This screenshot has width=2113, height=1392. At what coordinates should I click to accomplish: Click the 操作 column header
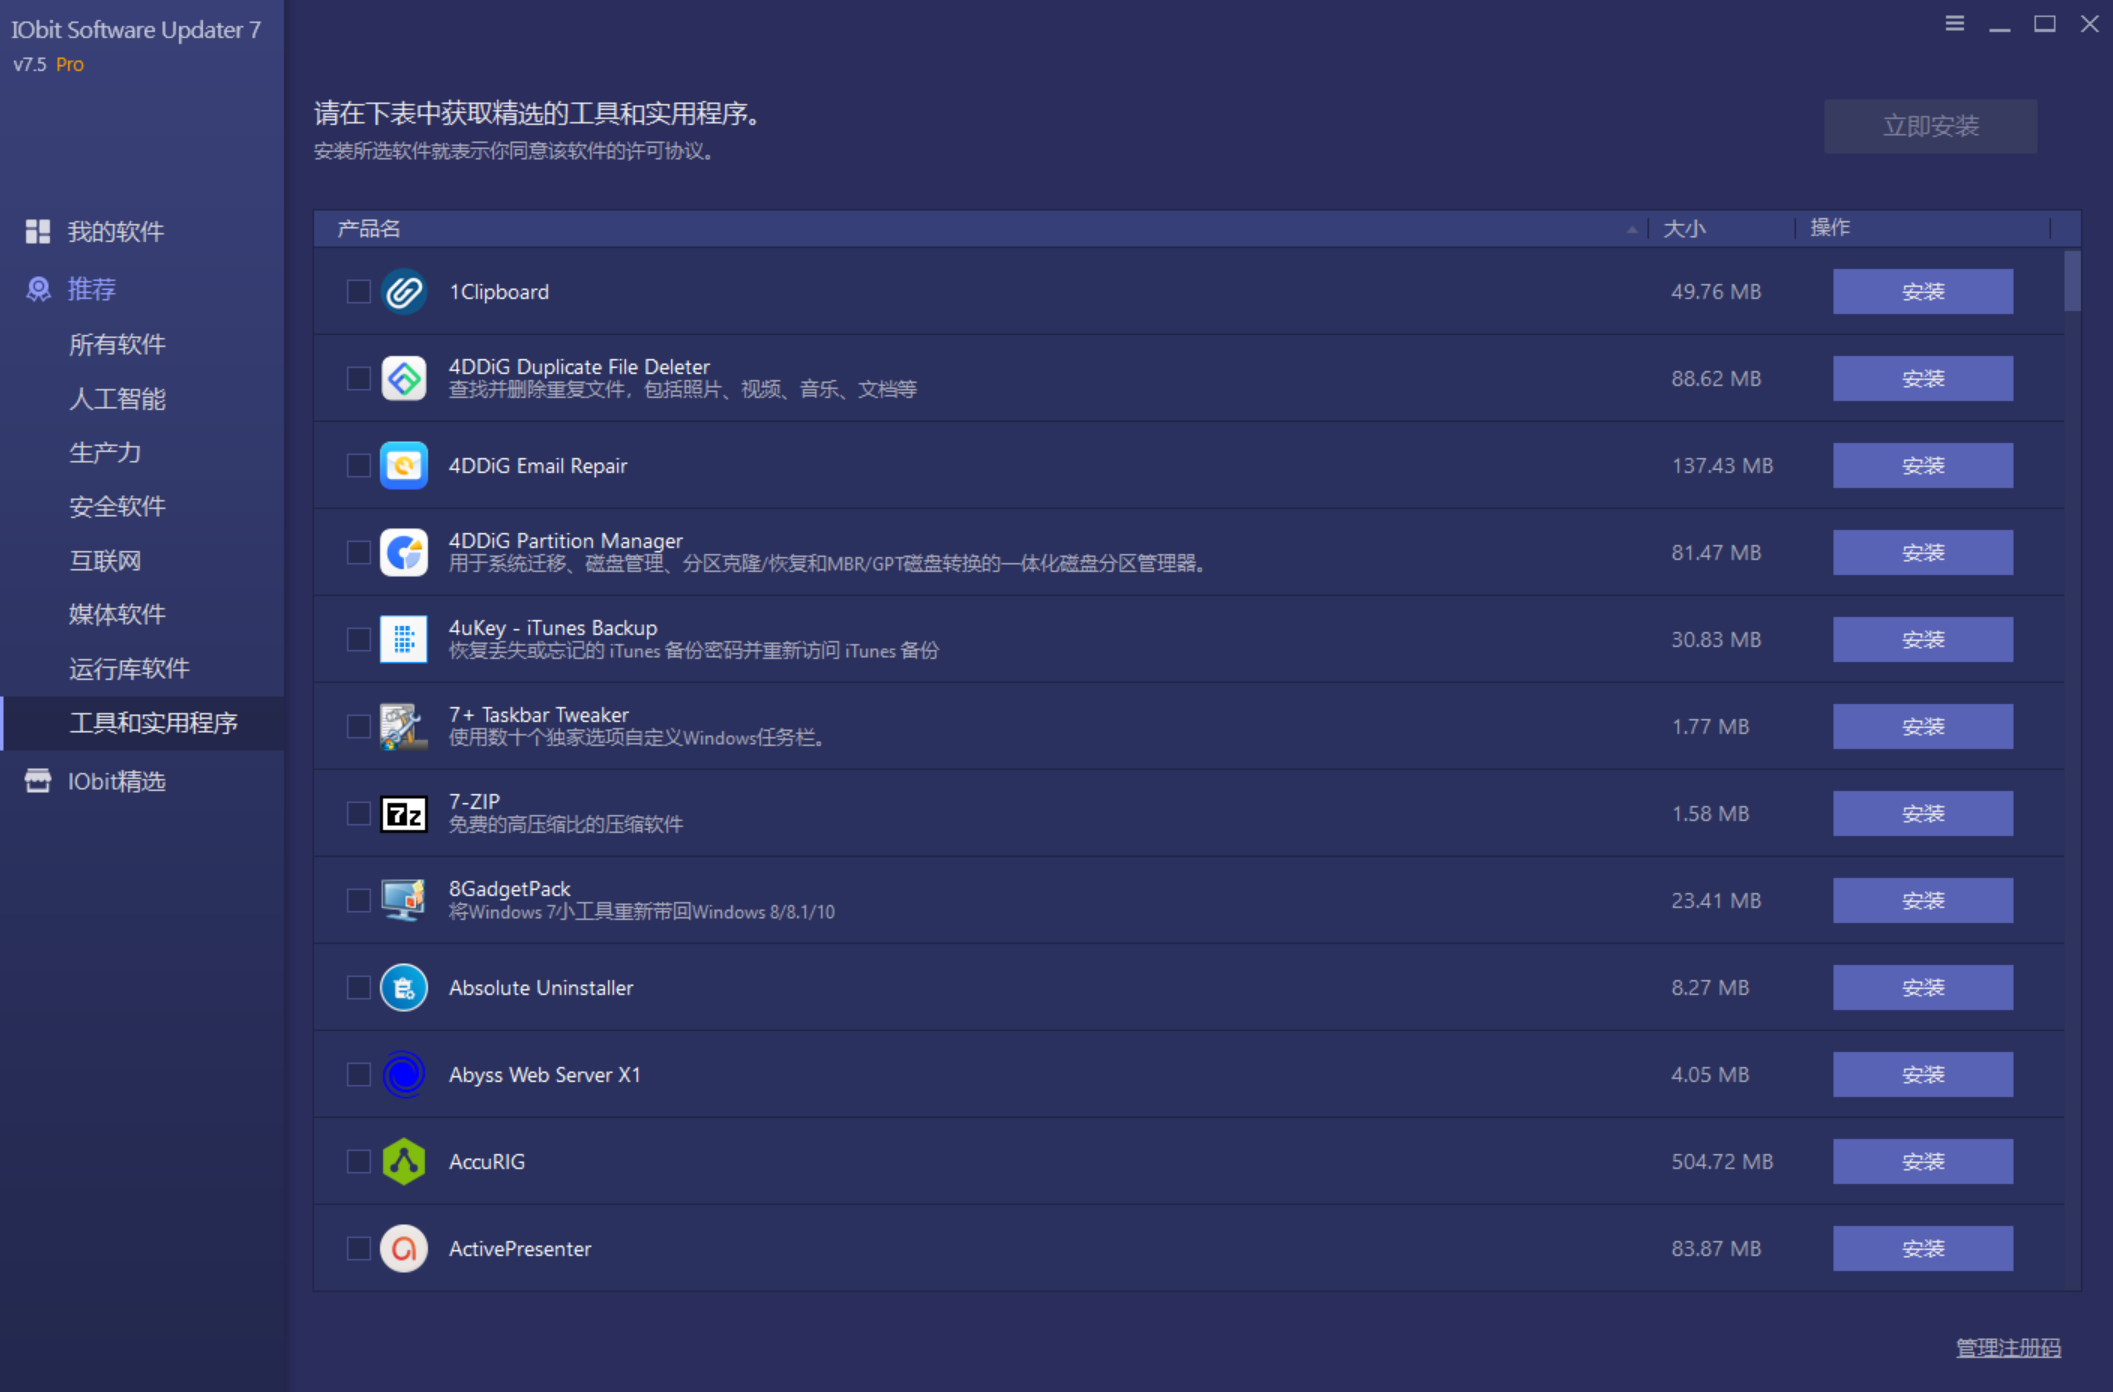click(1923, 229)
